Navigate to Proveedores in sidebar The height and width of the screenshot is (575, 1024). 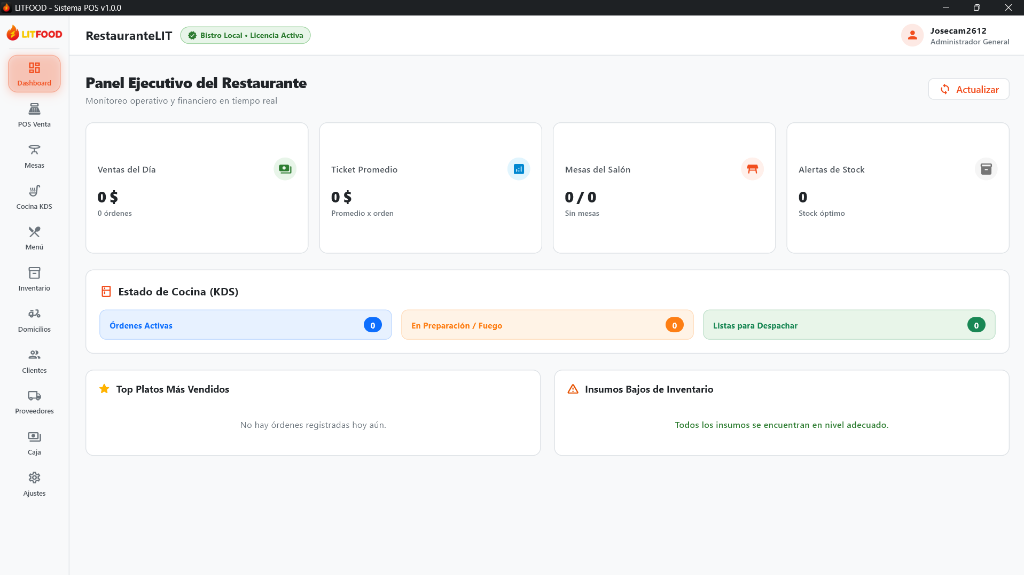click(34, 402)
